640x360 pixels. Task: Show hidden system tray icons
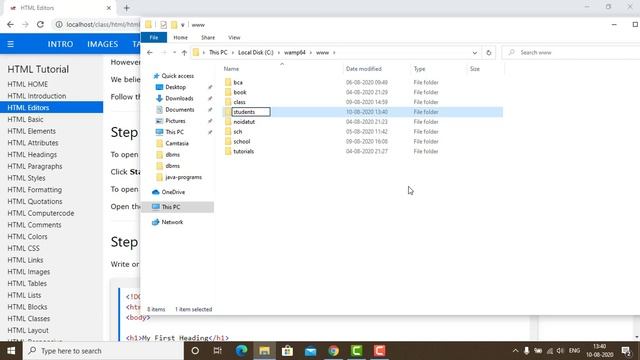[x=515, y=351]
